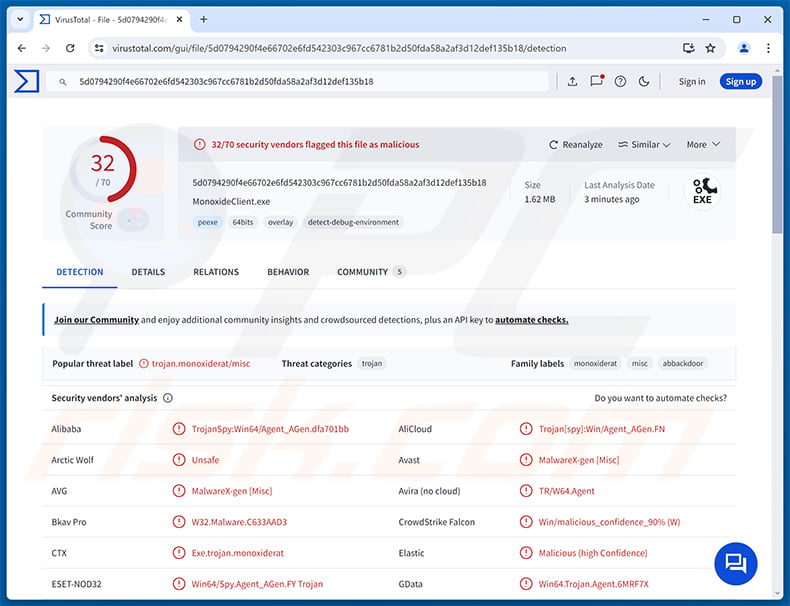This screenshot has width=790, height=606.
Task: Click the overlay tag
Action: [x=281, y=222]
